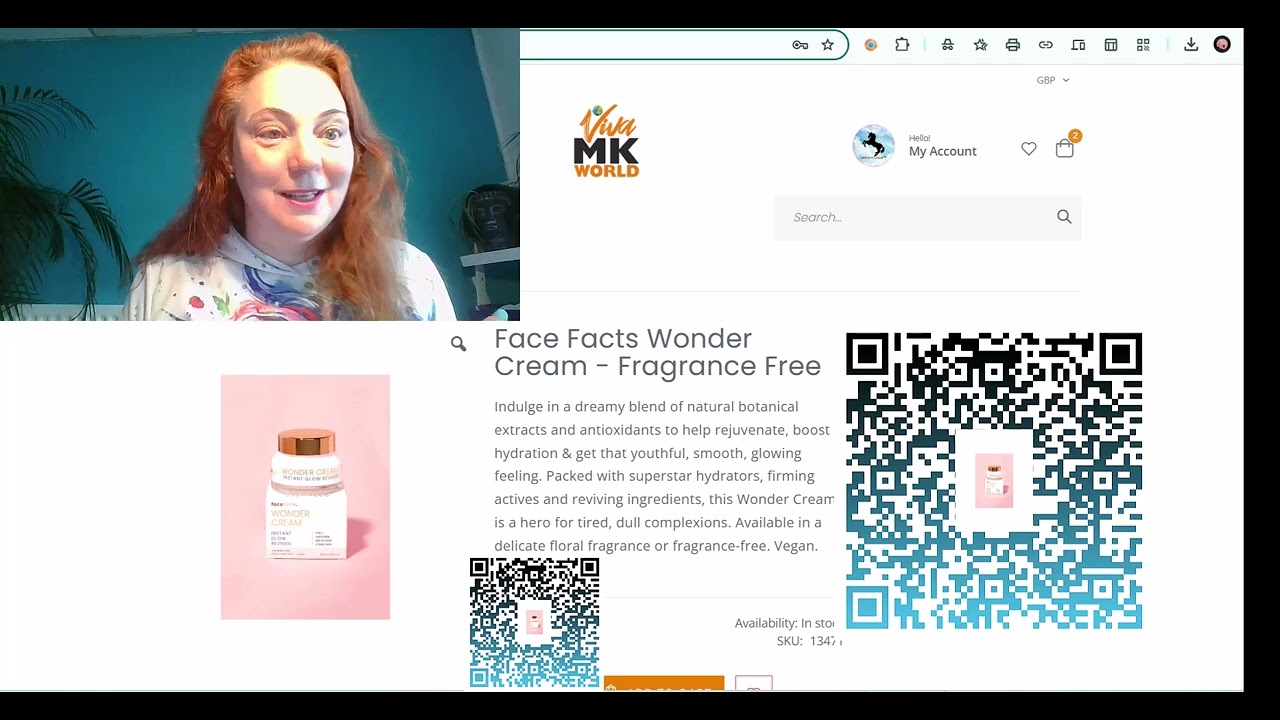
Task: Click the incognito spy toolbar icon
Action: point(947,45)
